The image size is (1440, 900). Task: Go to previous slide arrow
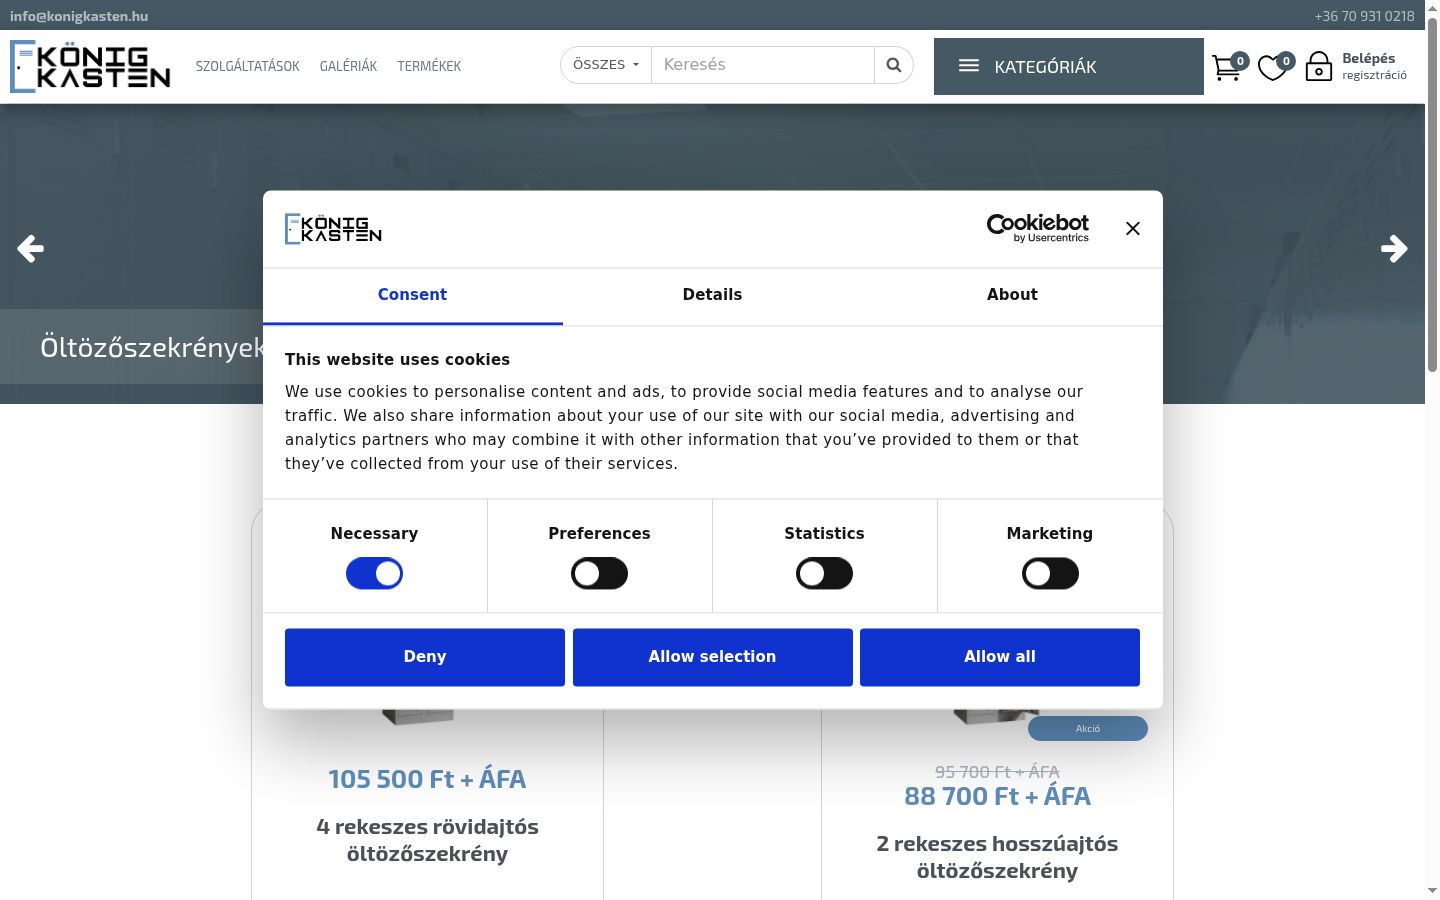(31, 248)
